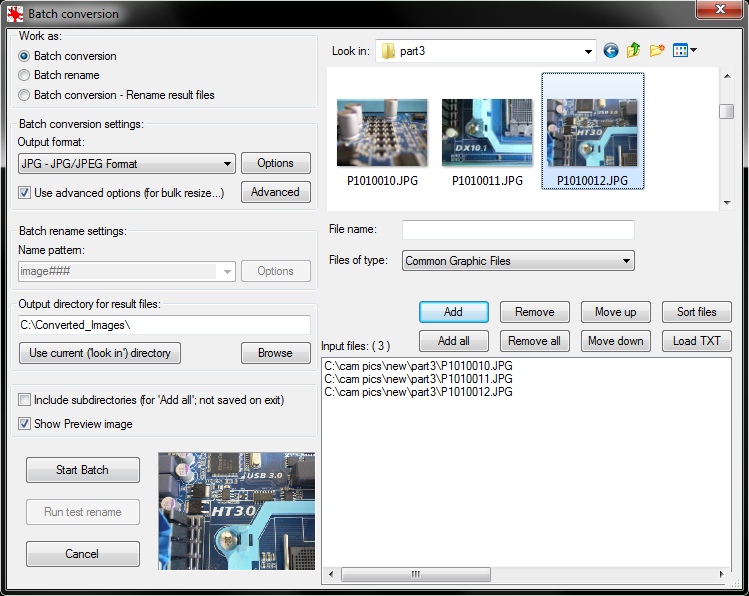The height and width of the screenshot is (596, 749).
Task: Open the View Menu icon
Action: pos(685,51)
